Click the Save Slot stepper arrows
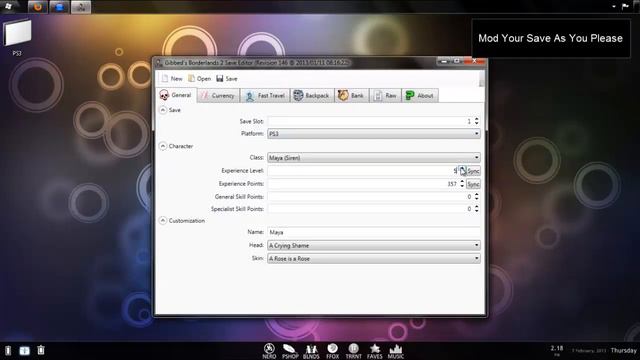The height and width of the screenshot is (360, 640). point(476,121)
